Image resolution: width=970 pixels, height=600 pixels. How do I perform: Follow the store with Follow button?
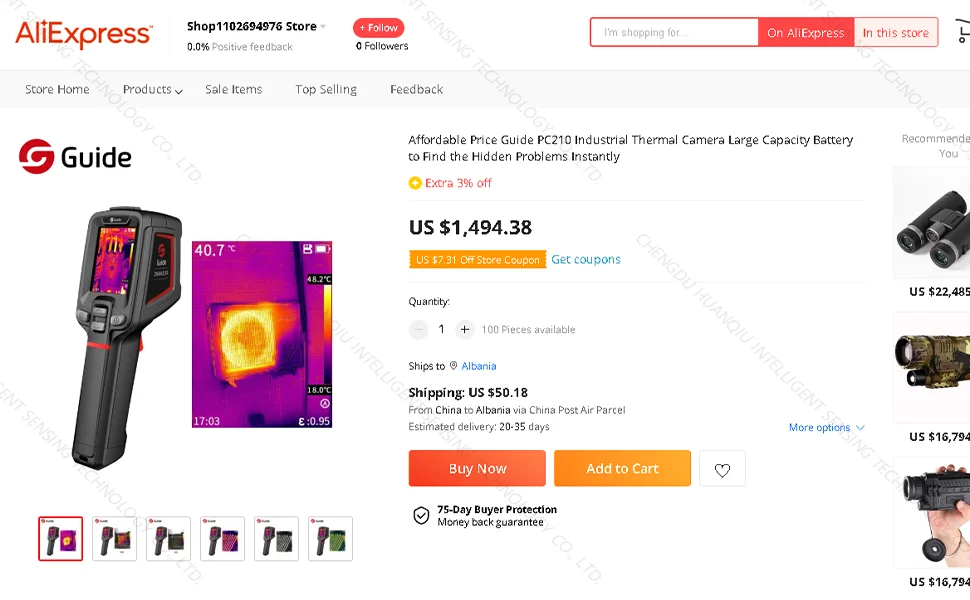pyautogui.click(x=378, y=28)
